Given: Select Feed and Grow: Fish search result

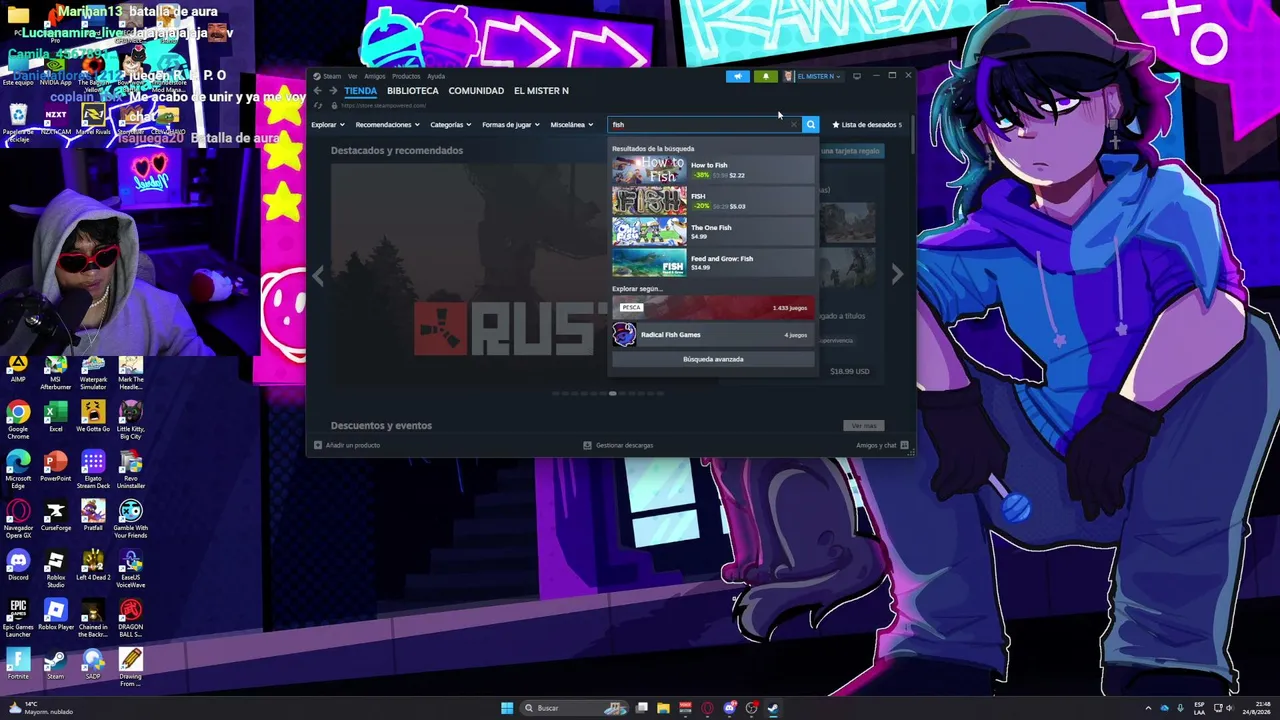Looking at the screenshot, I should pos(713,263).
